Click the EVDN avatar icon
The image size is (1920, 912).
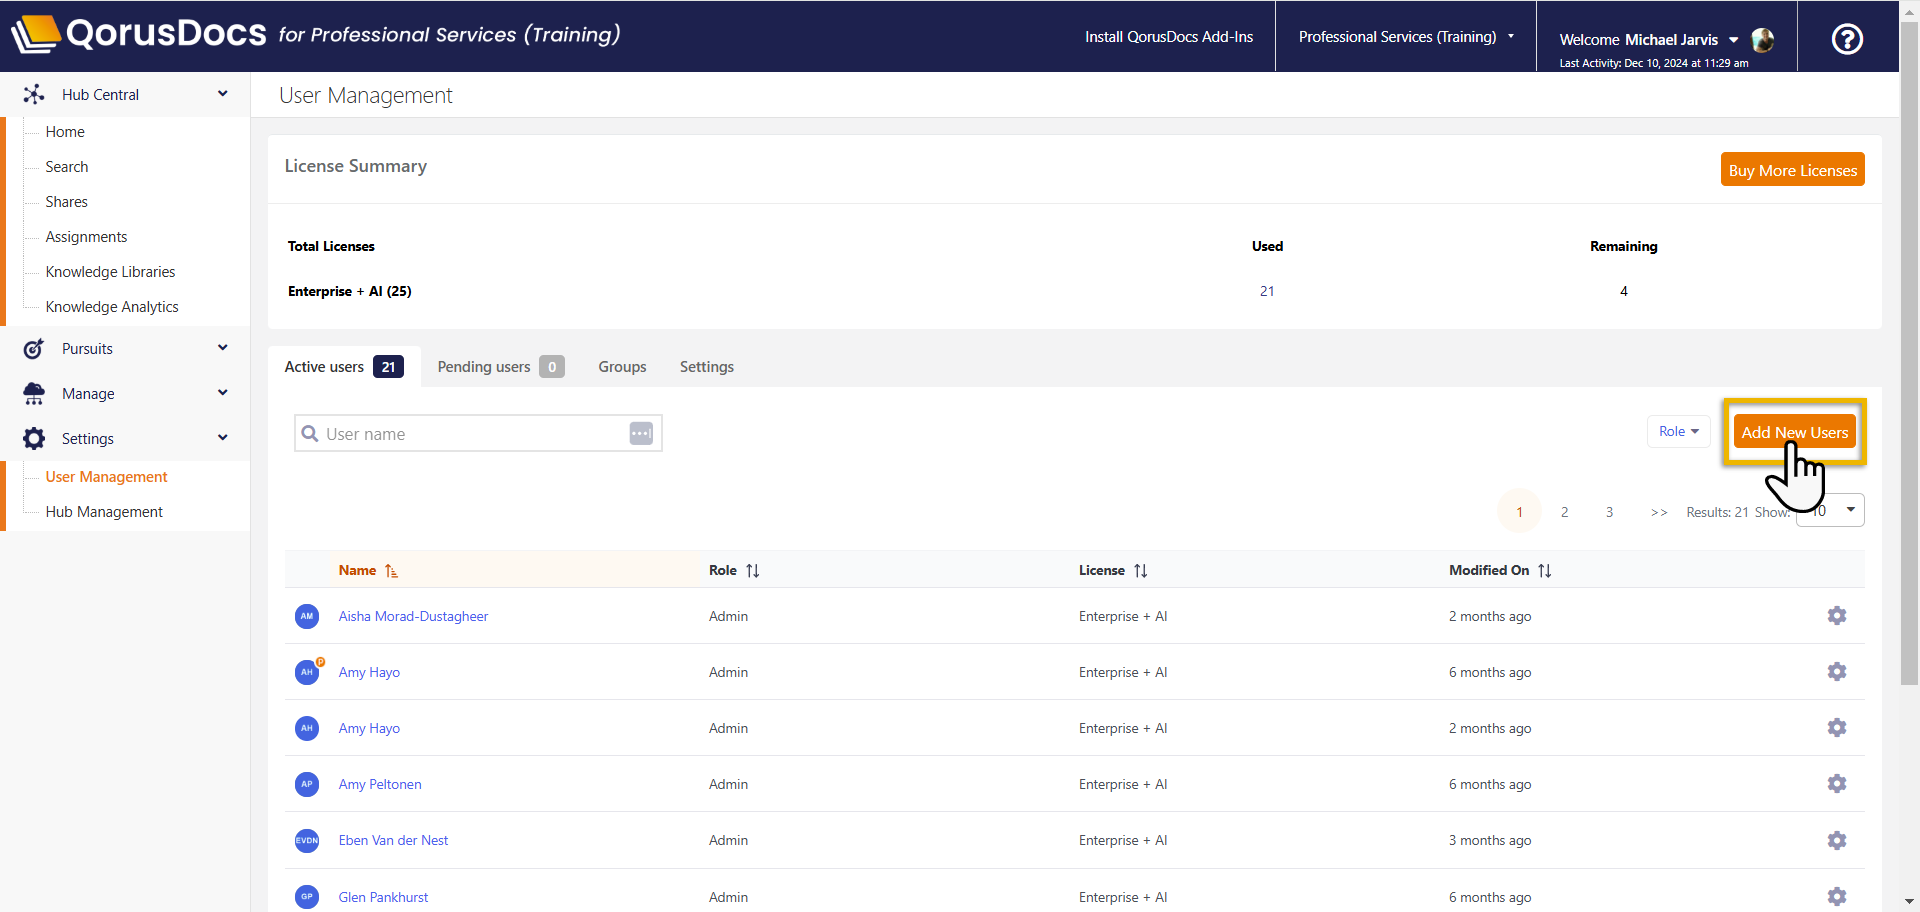tap(307, 841)
